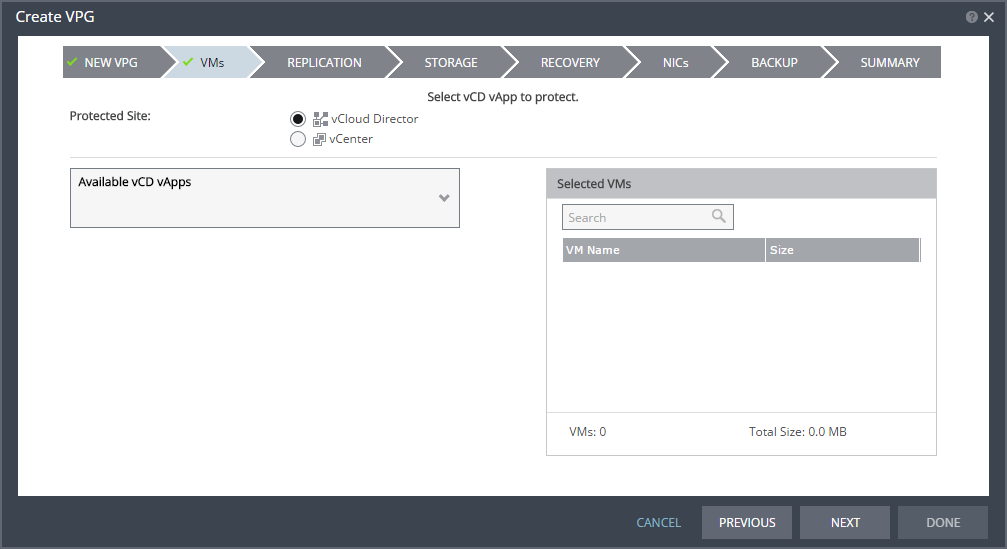Focus the Selected VMs search field
The image size is (1007, 549).
pos(647,217)
